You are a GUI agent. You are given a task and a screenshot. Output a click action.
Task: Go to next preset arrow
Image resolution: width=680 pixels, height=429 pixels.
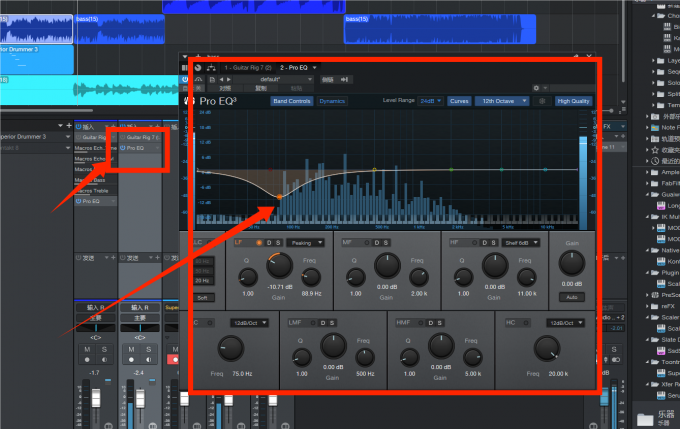pos(229,80)
